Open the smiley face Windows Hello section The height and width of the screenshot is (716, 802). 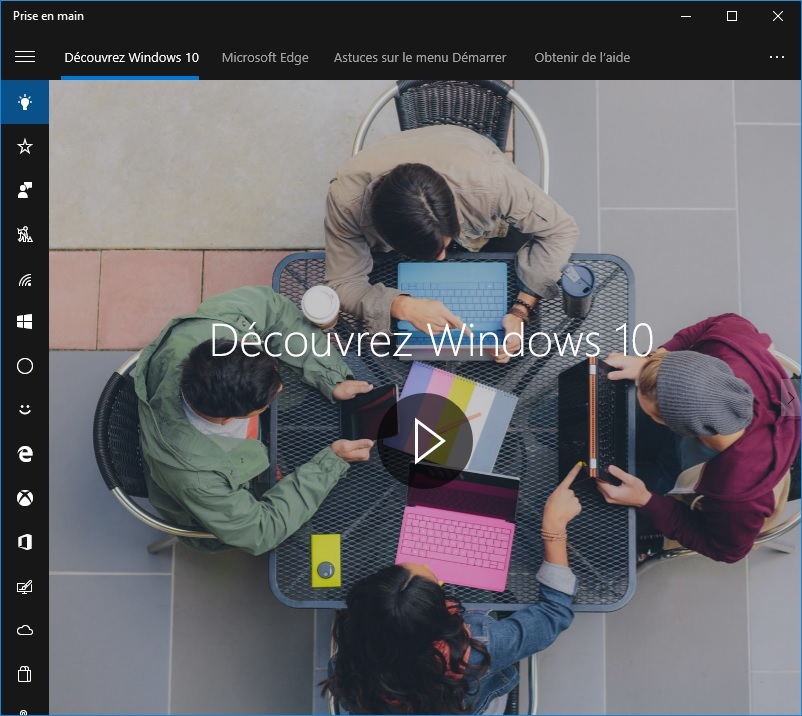pos(25,410)
